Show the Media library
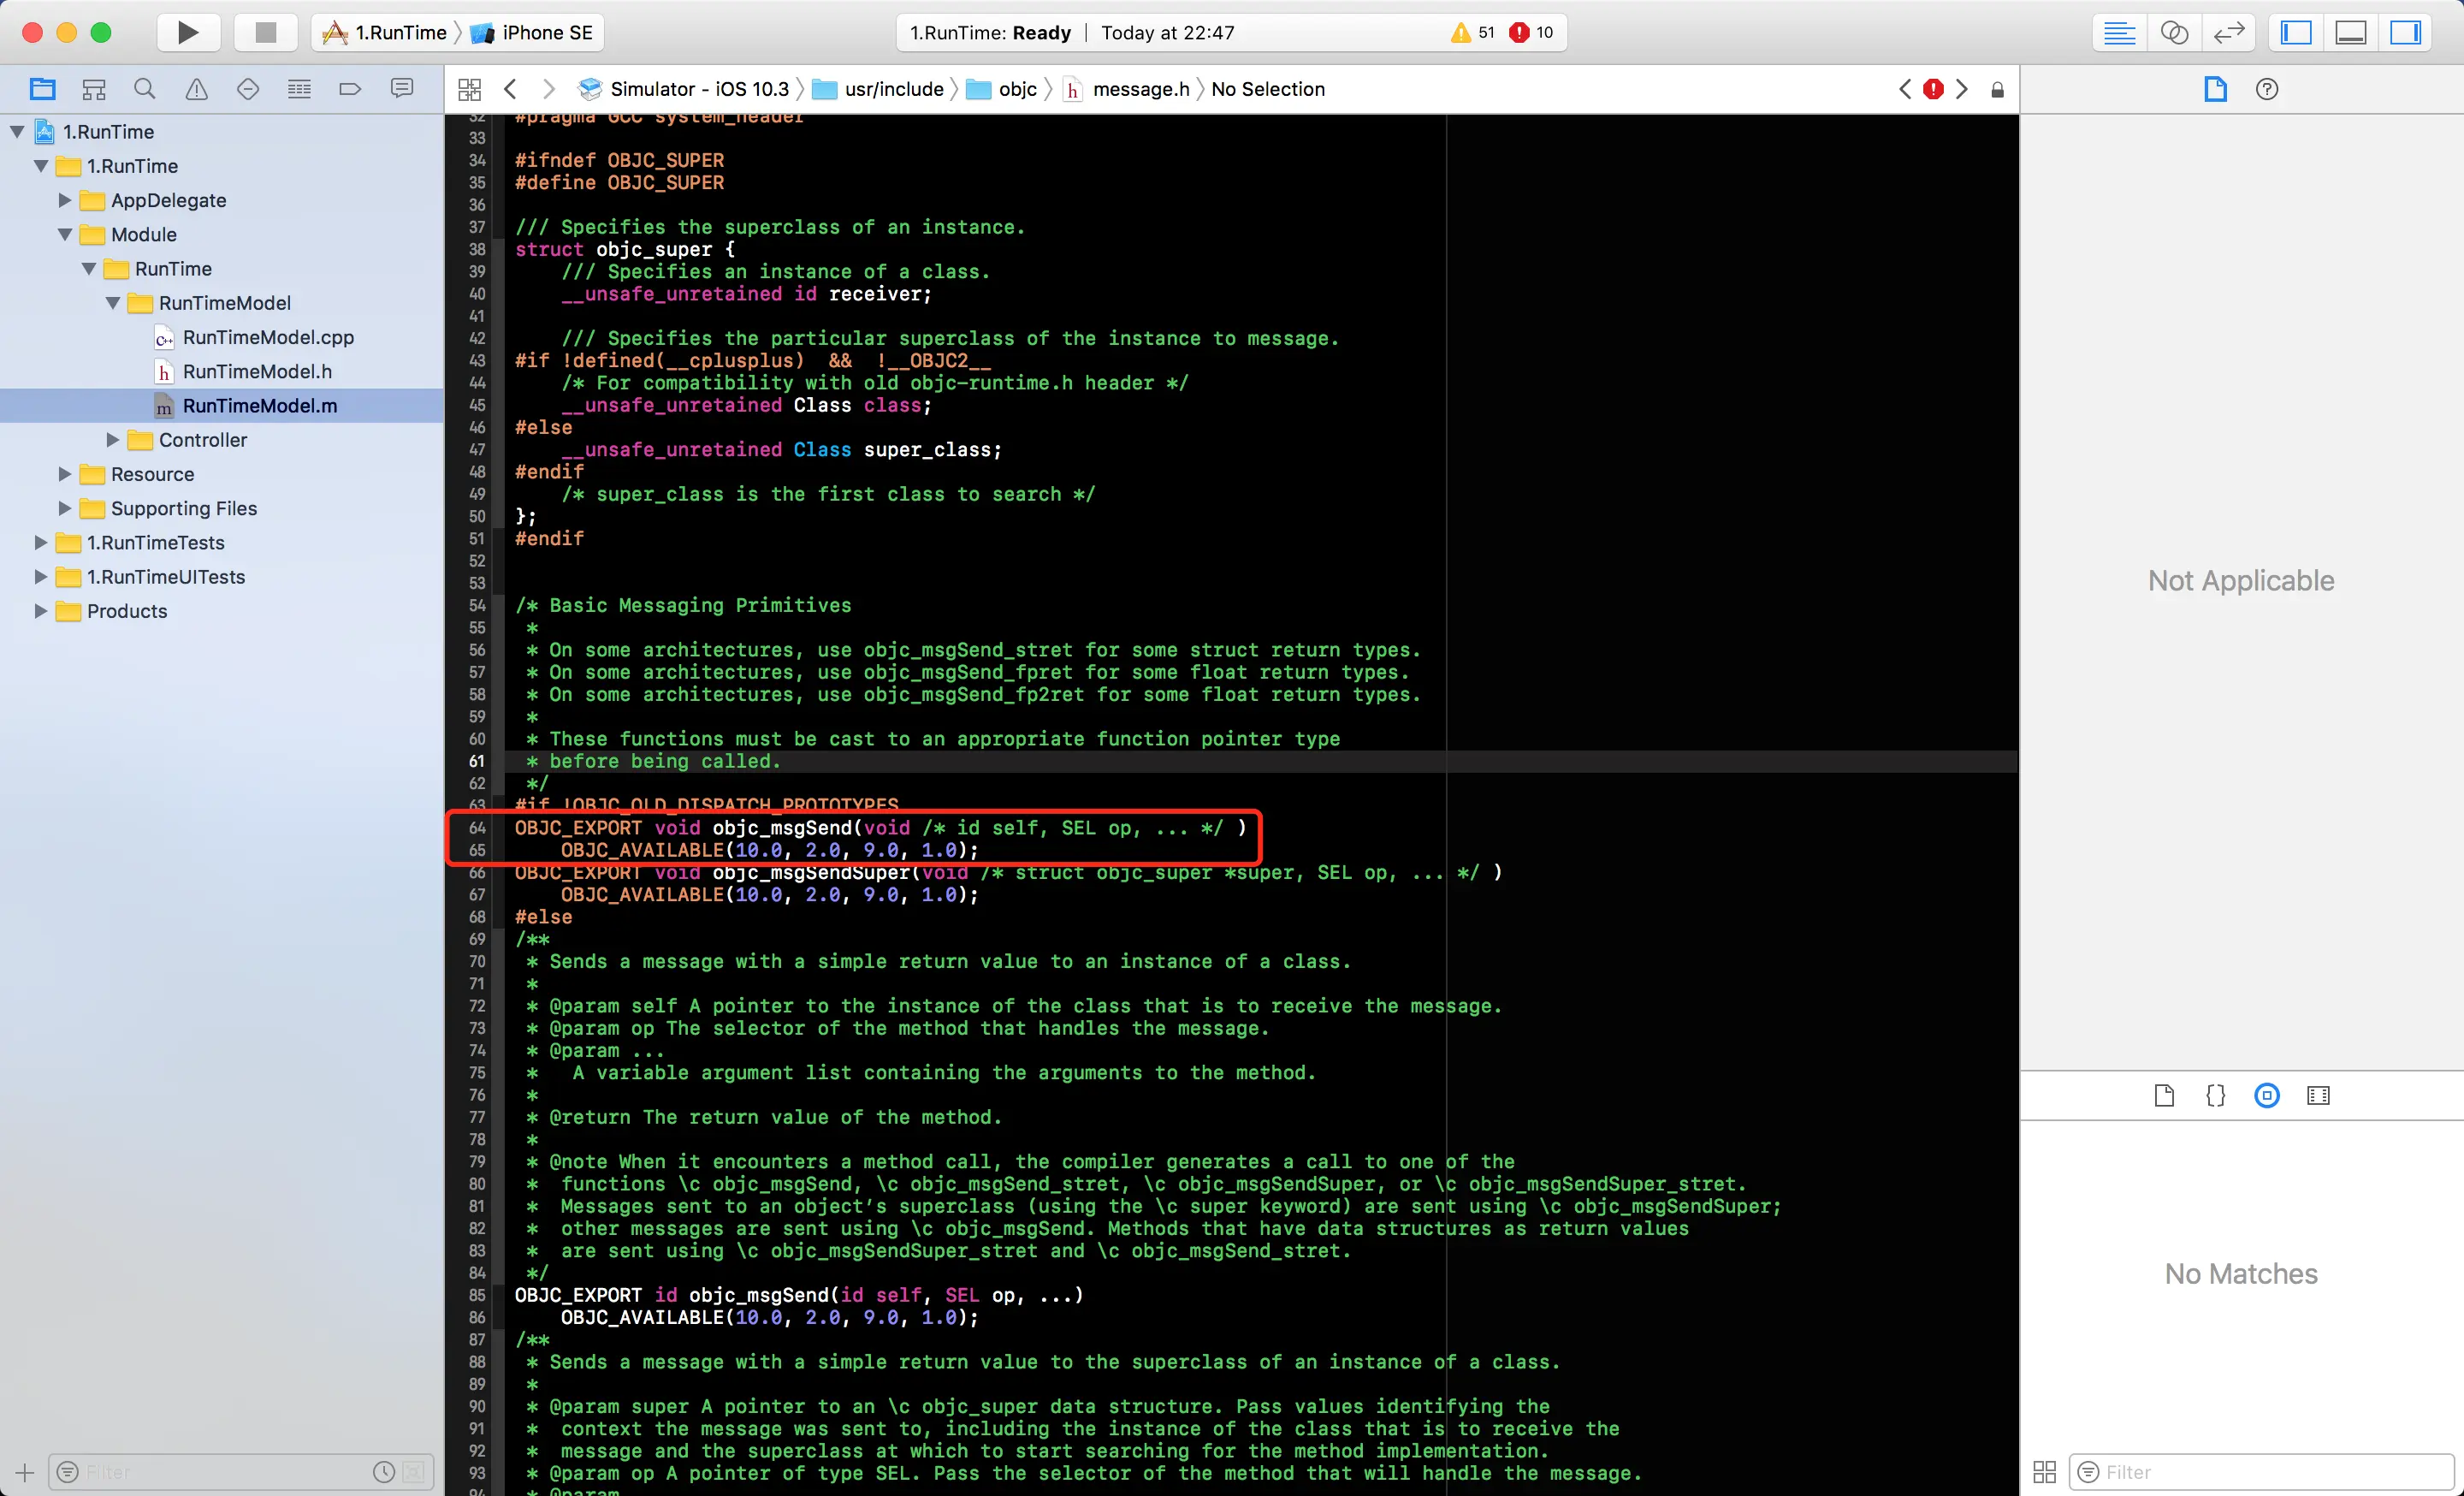The height and width of the screenshot is (1496, 2464). tap(2318, 1095)
